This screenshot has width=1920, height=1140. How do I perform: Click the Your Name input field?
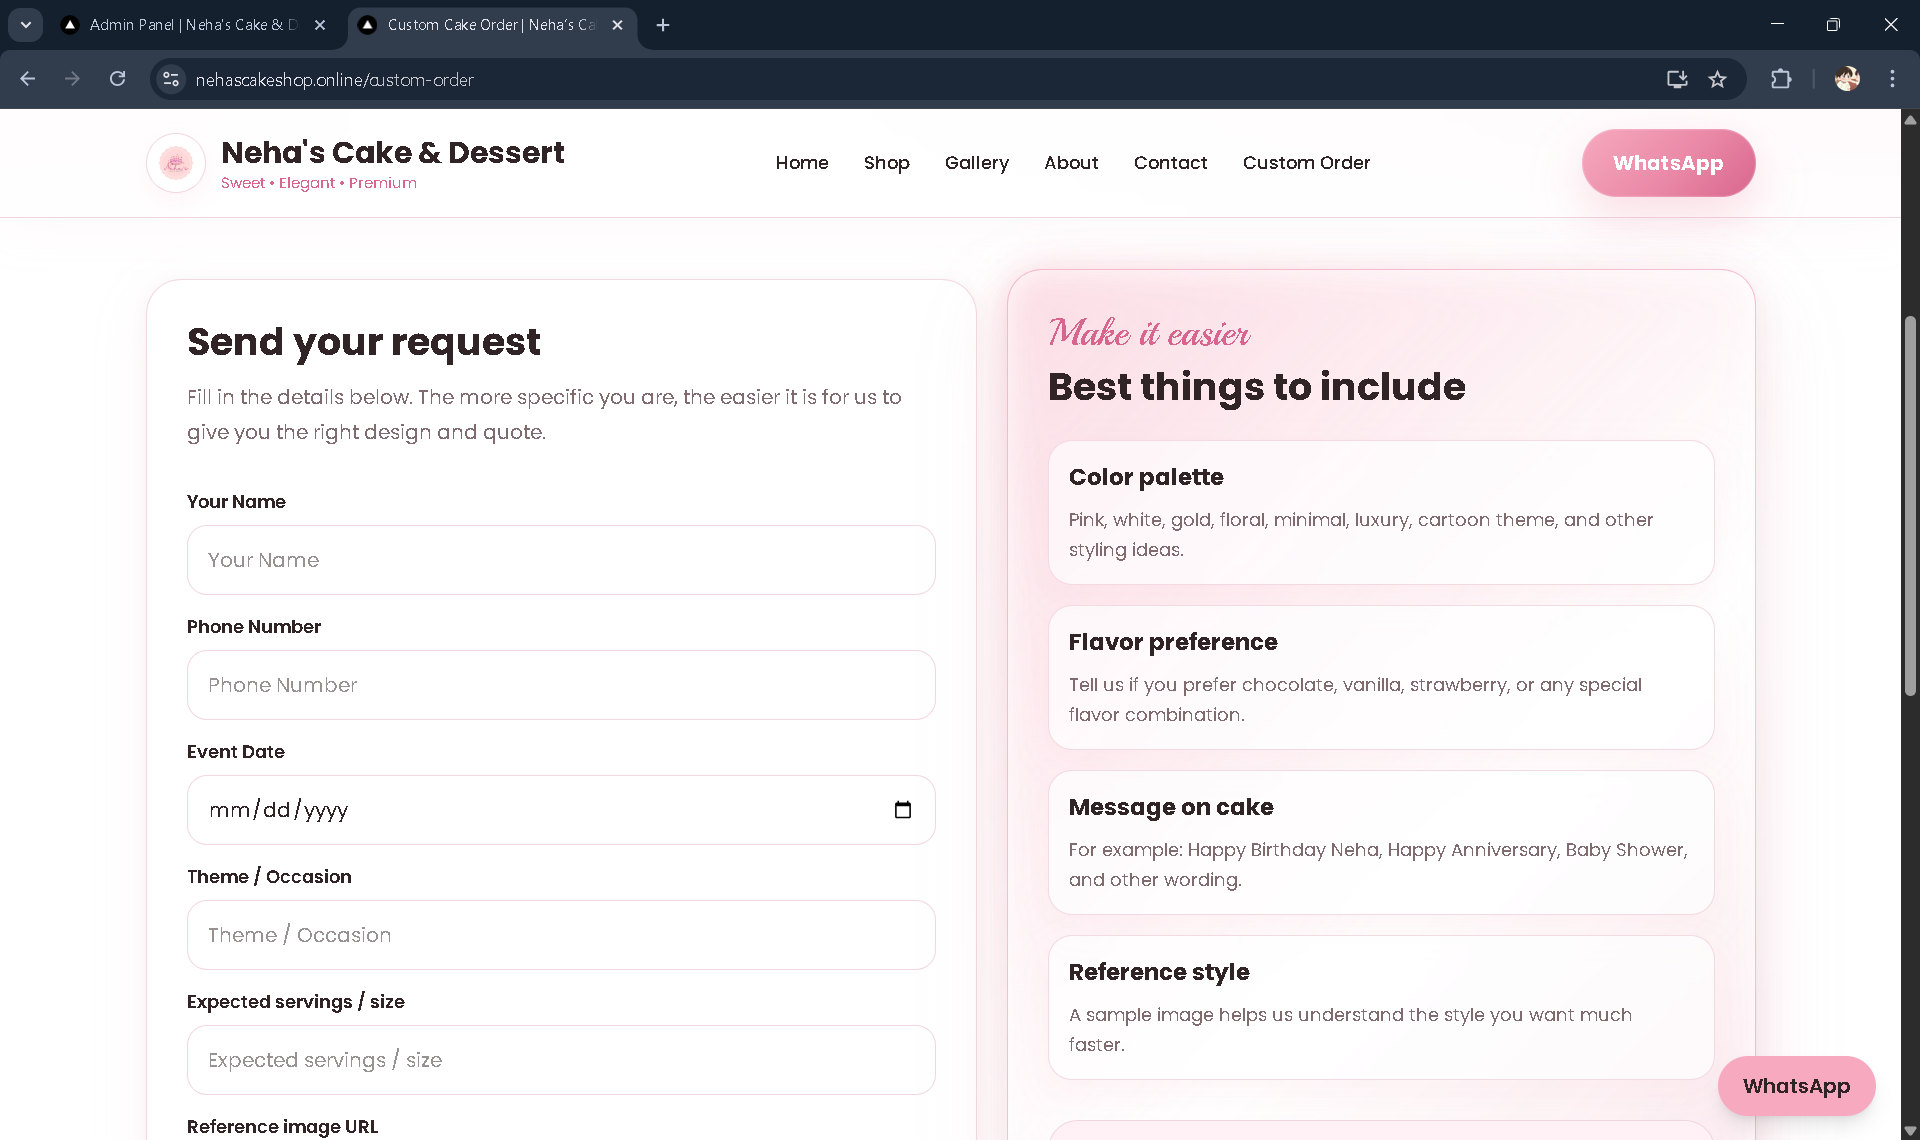[560, 560]
